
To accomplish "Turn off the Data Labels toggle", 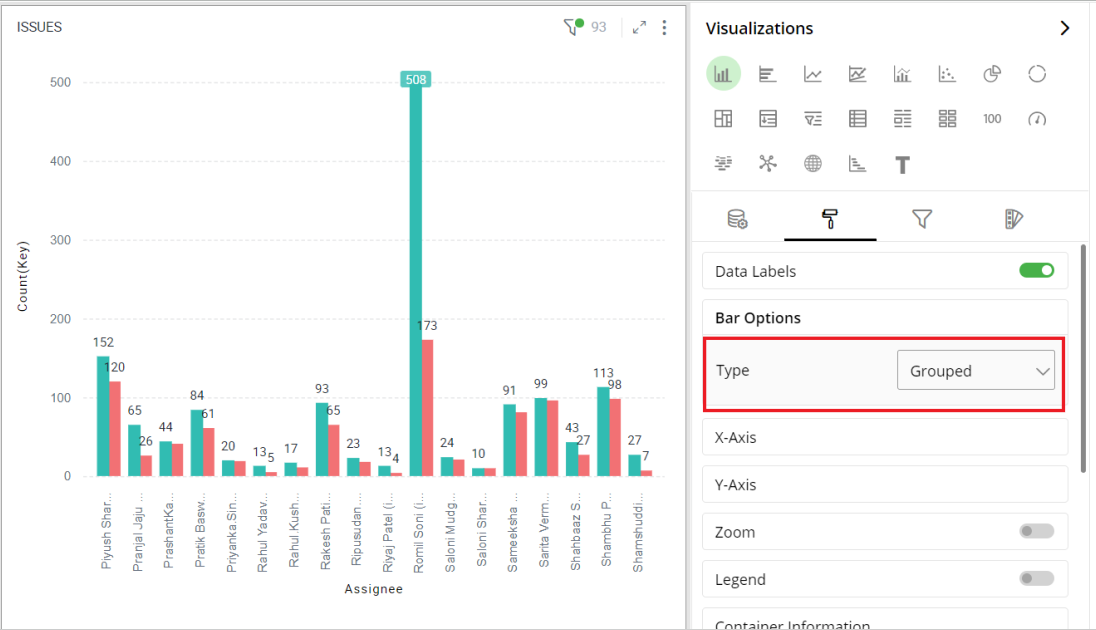I will coord(1037,271).
